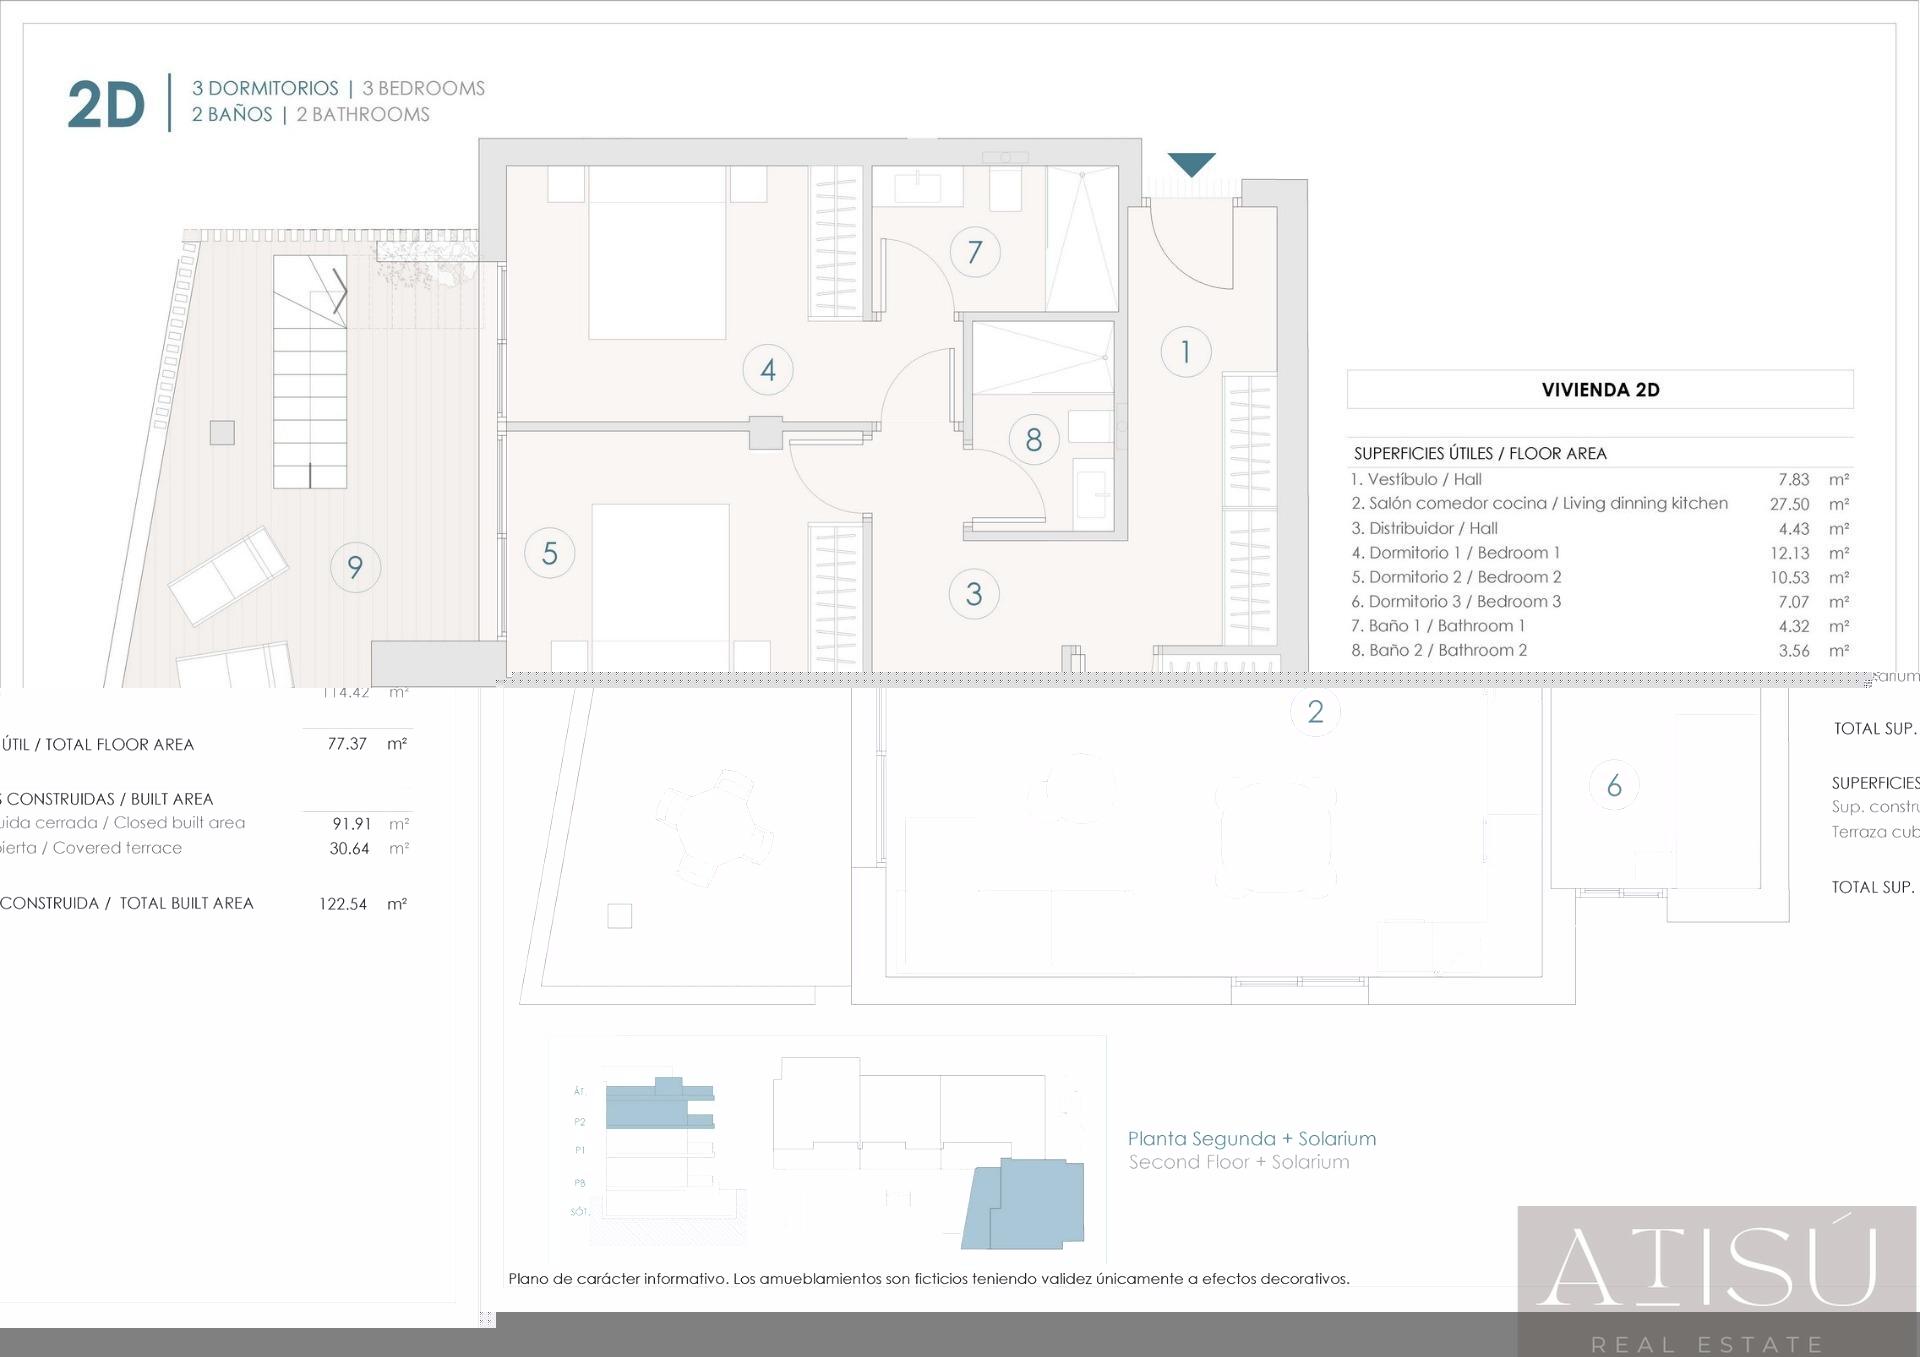The image size is (1920, 1357).
Task: Click the bathroom 7 shower drawing
Action: tap(1082, 238)
